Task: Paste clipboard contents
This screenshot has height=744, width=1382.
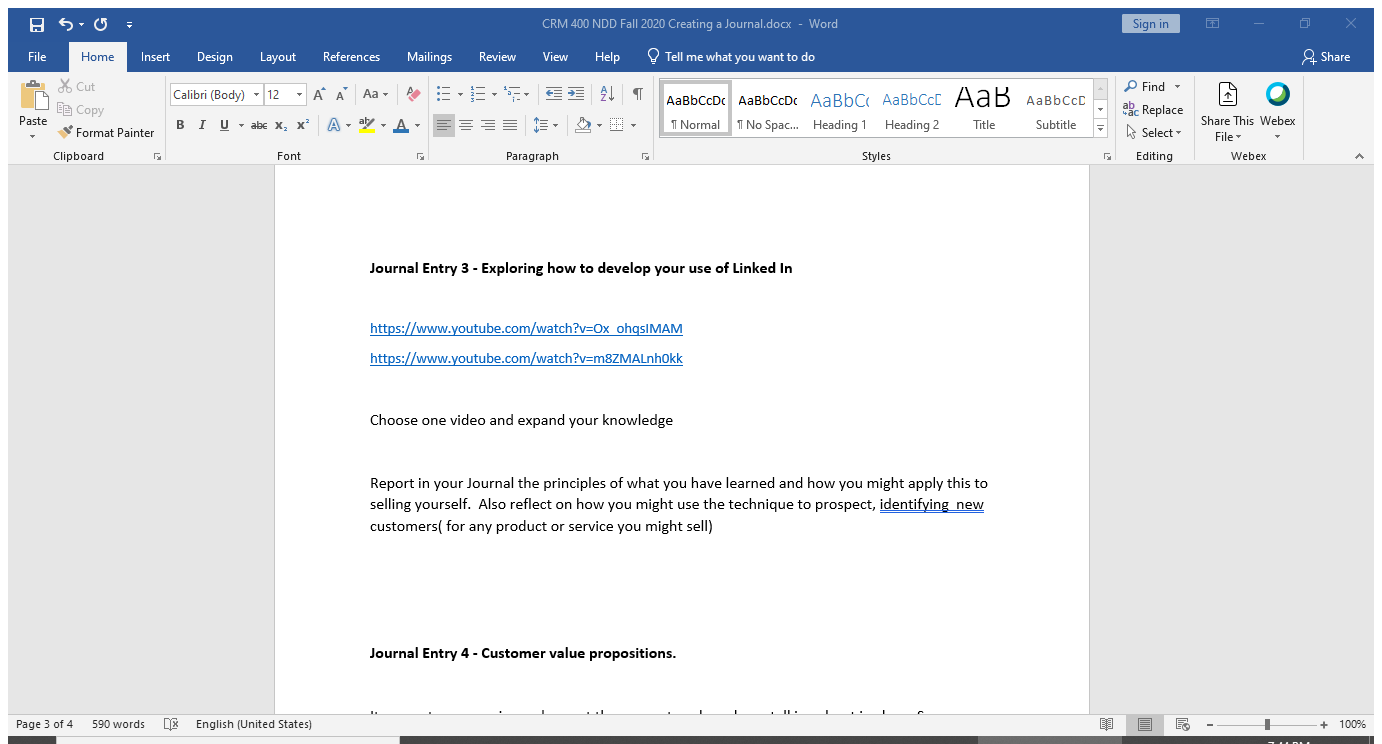Action: [33, 110]
